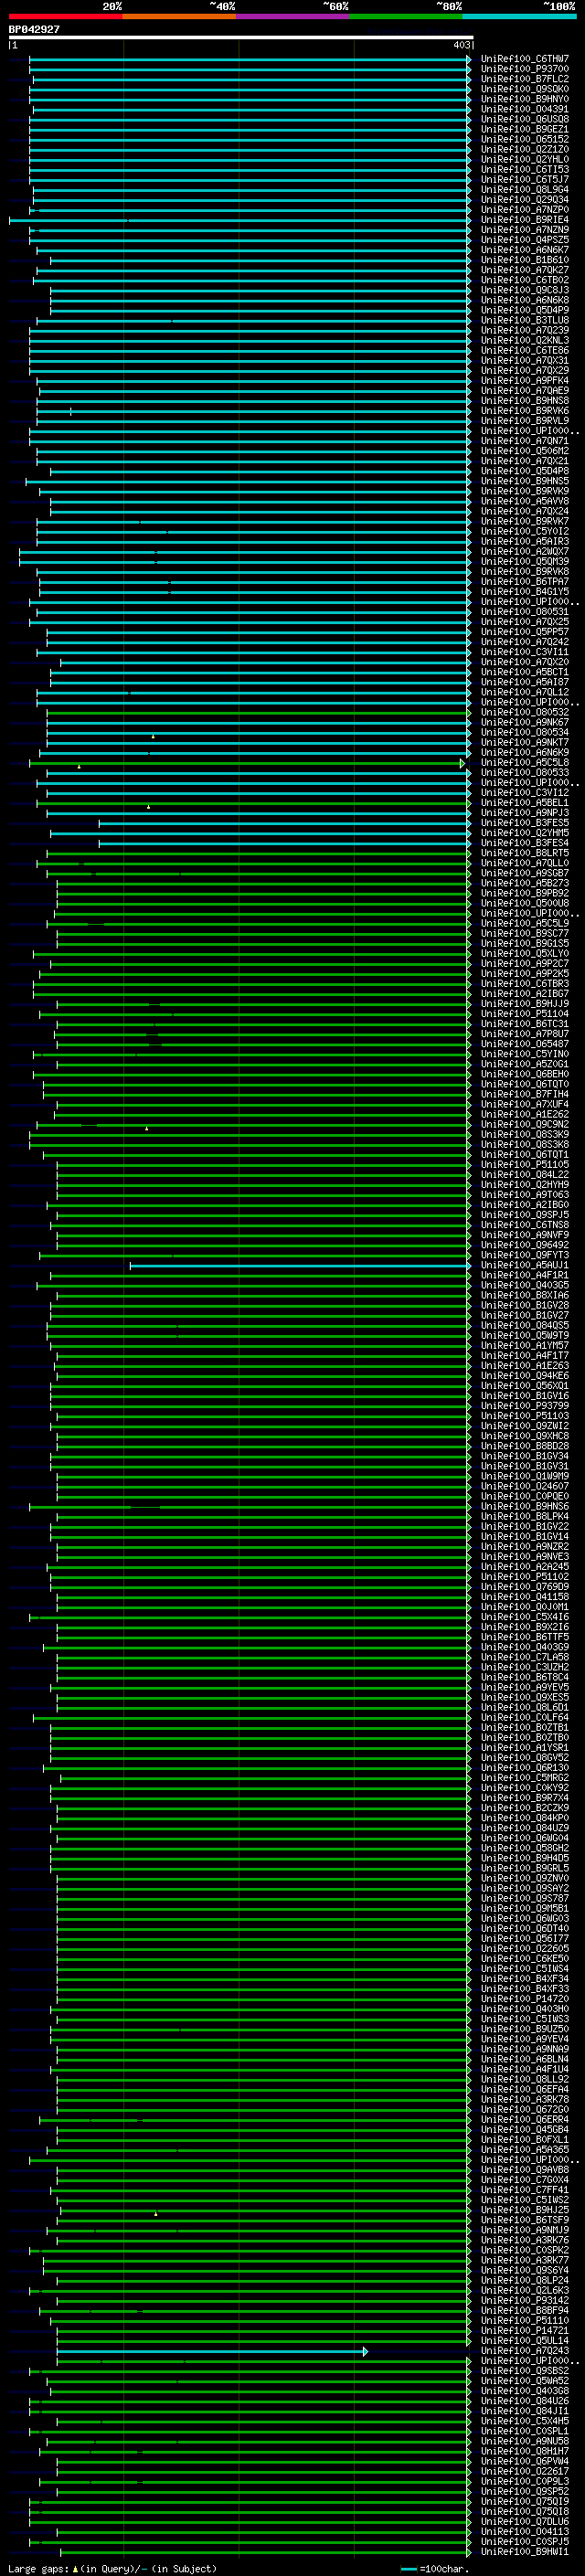The height and width of the screenshot is (2576, 585).
Task: Select hit label UniRef100_Q9SBS2
Action: click(x=525, y=2370)
